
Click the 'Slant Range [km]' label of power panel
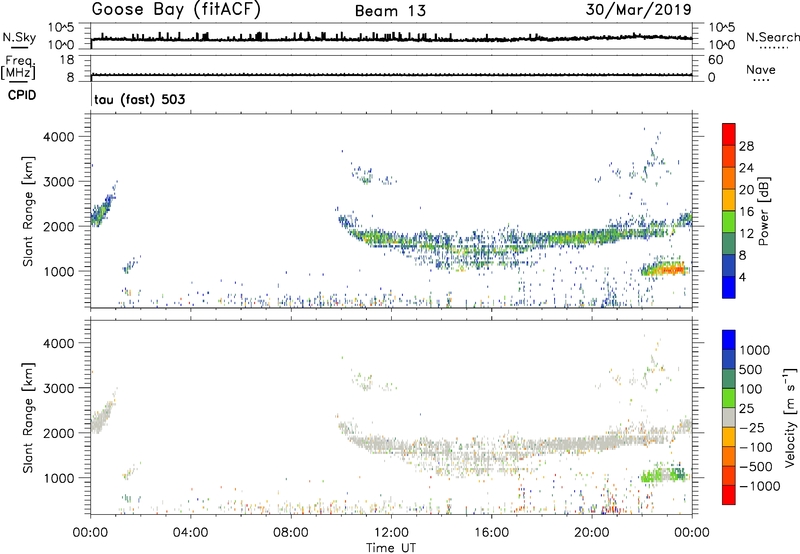pos(28,211)
